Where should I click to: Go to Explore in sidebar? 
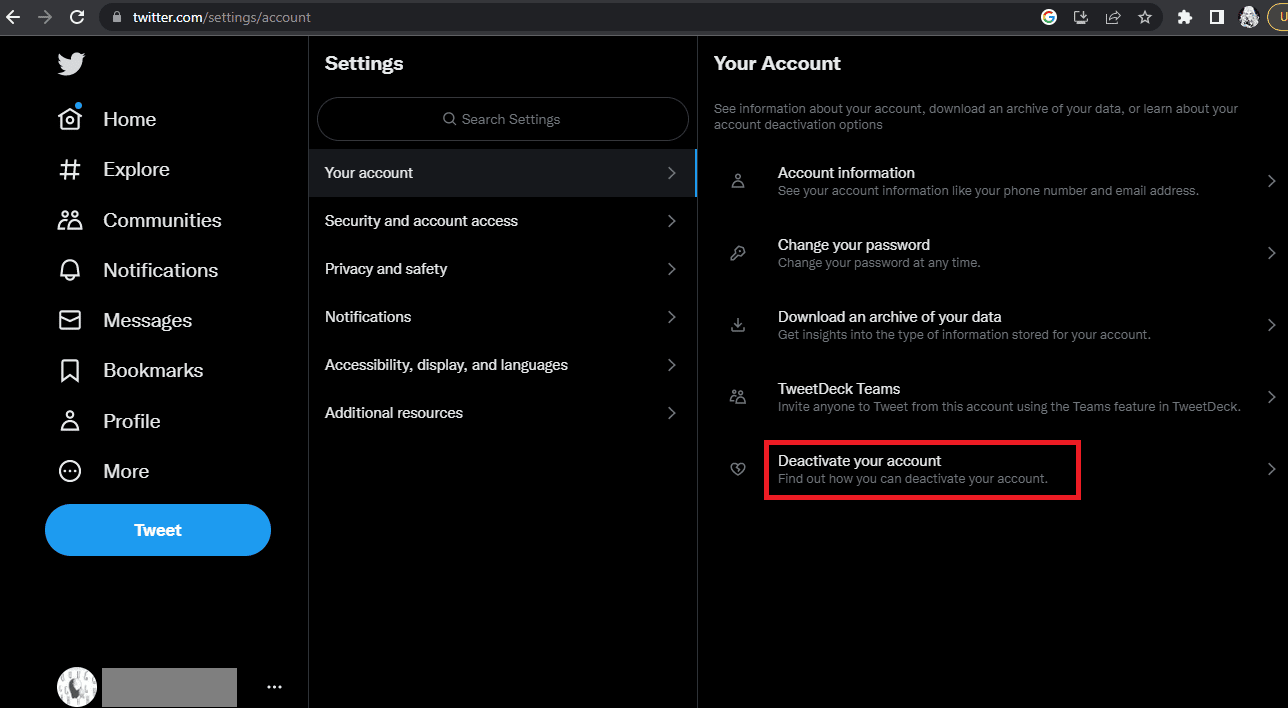(136, 169)
